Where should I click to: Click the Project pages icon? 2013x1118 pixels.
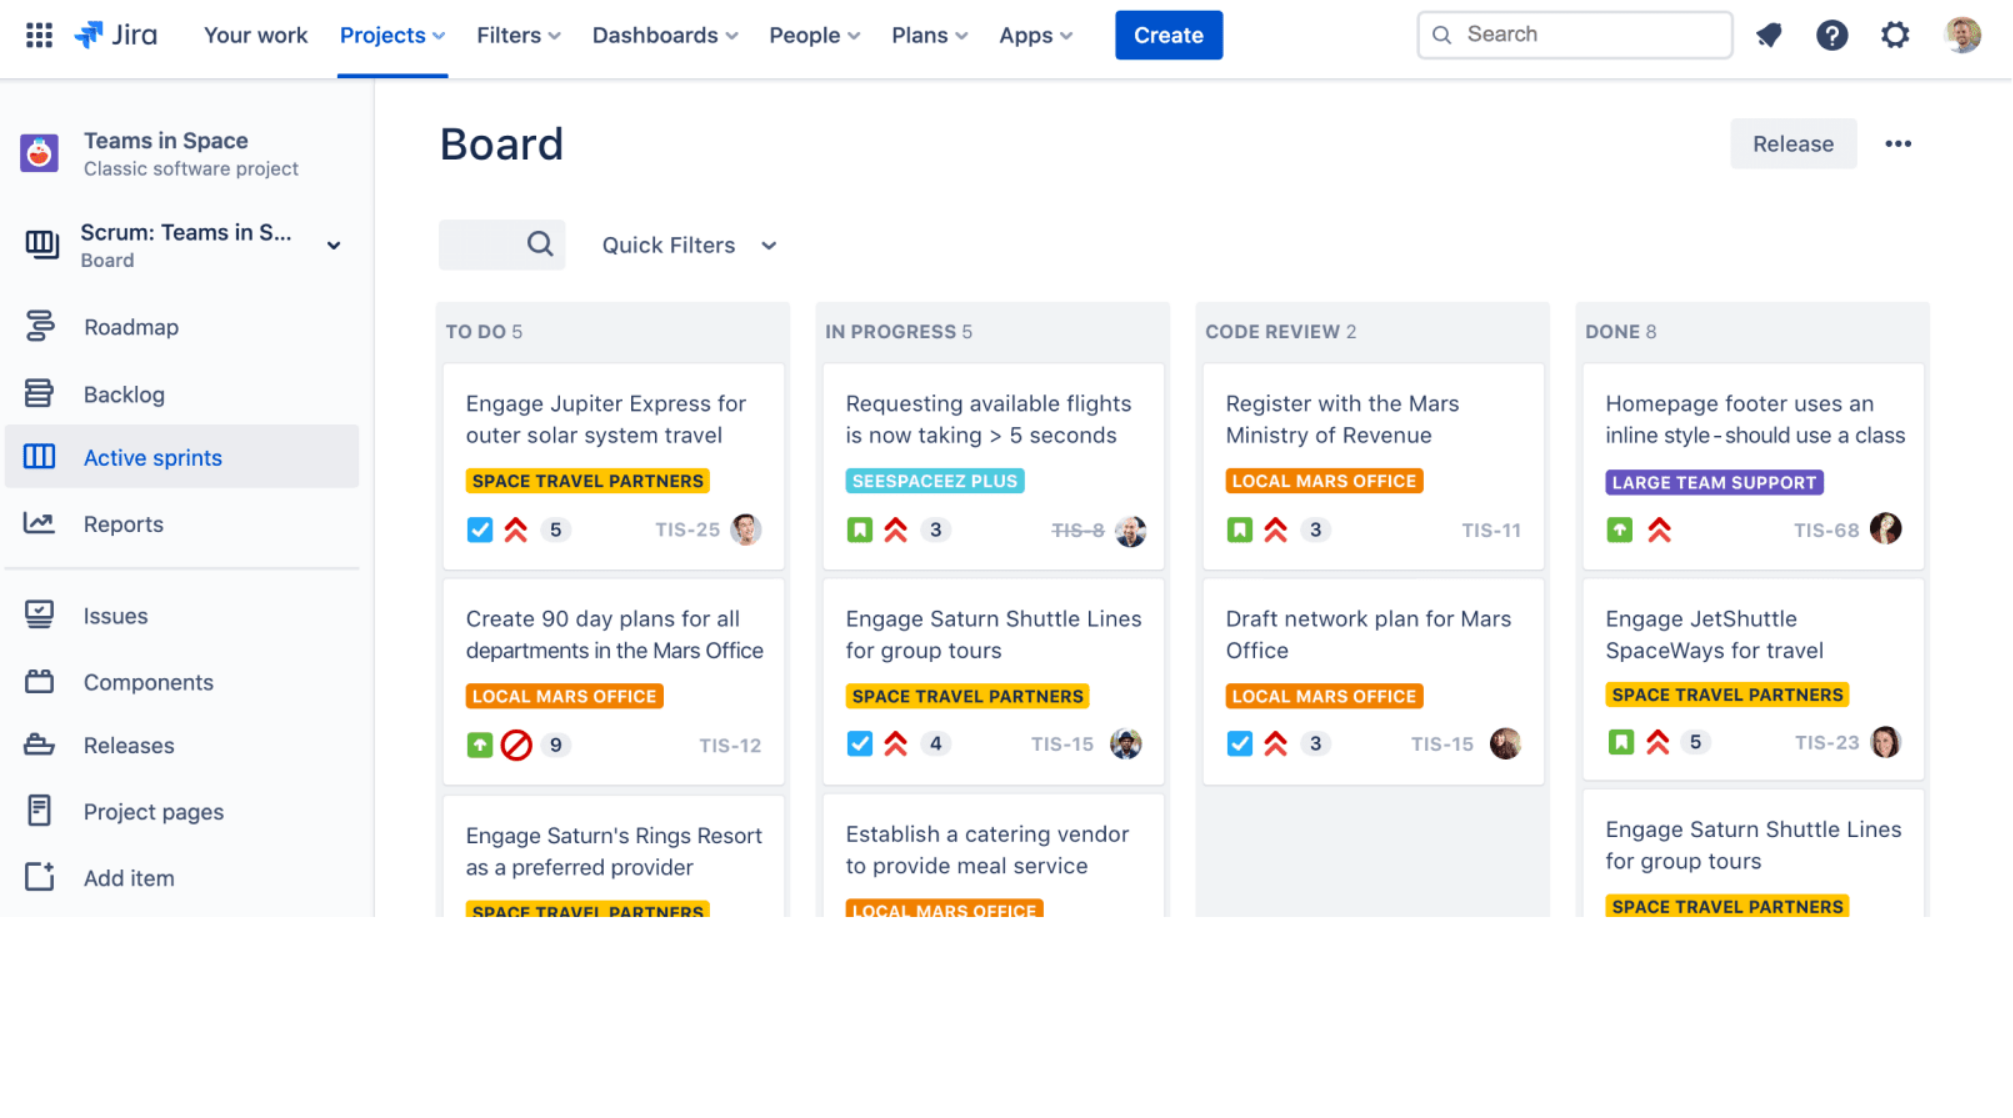tap(39, 810)
